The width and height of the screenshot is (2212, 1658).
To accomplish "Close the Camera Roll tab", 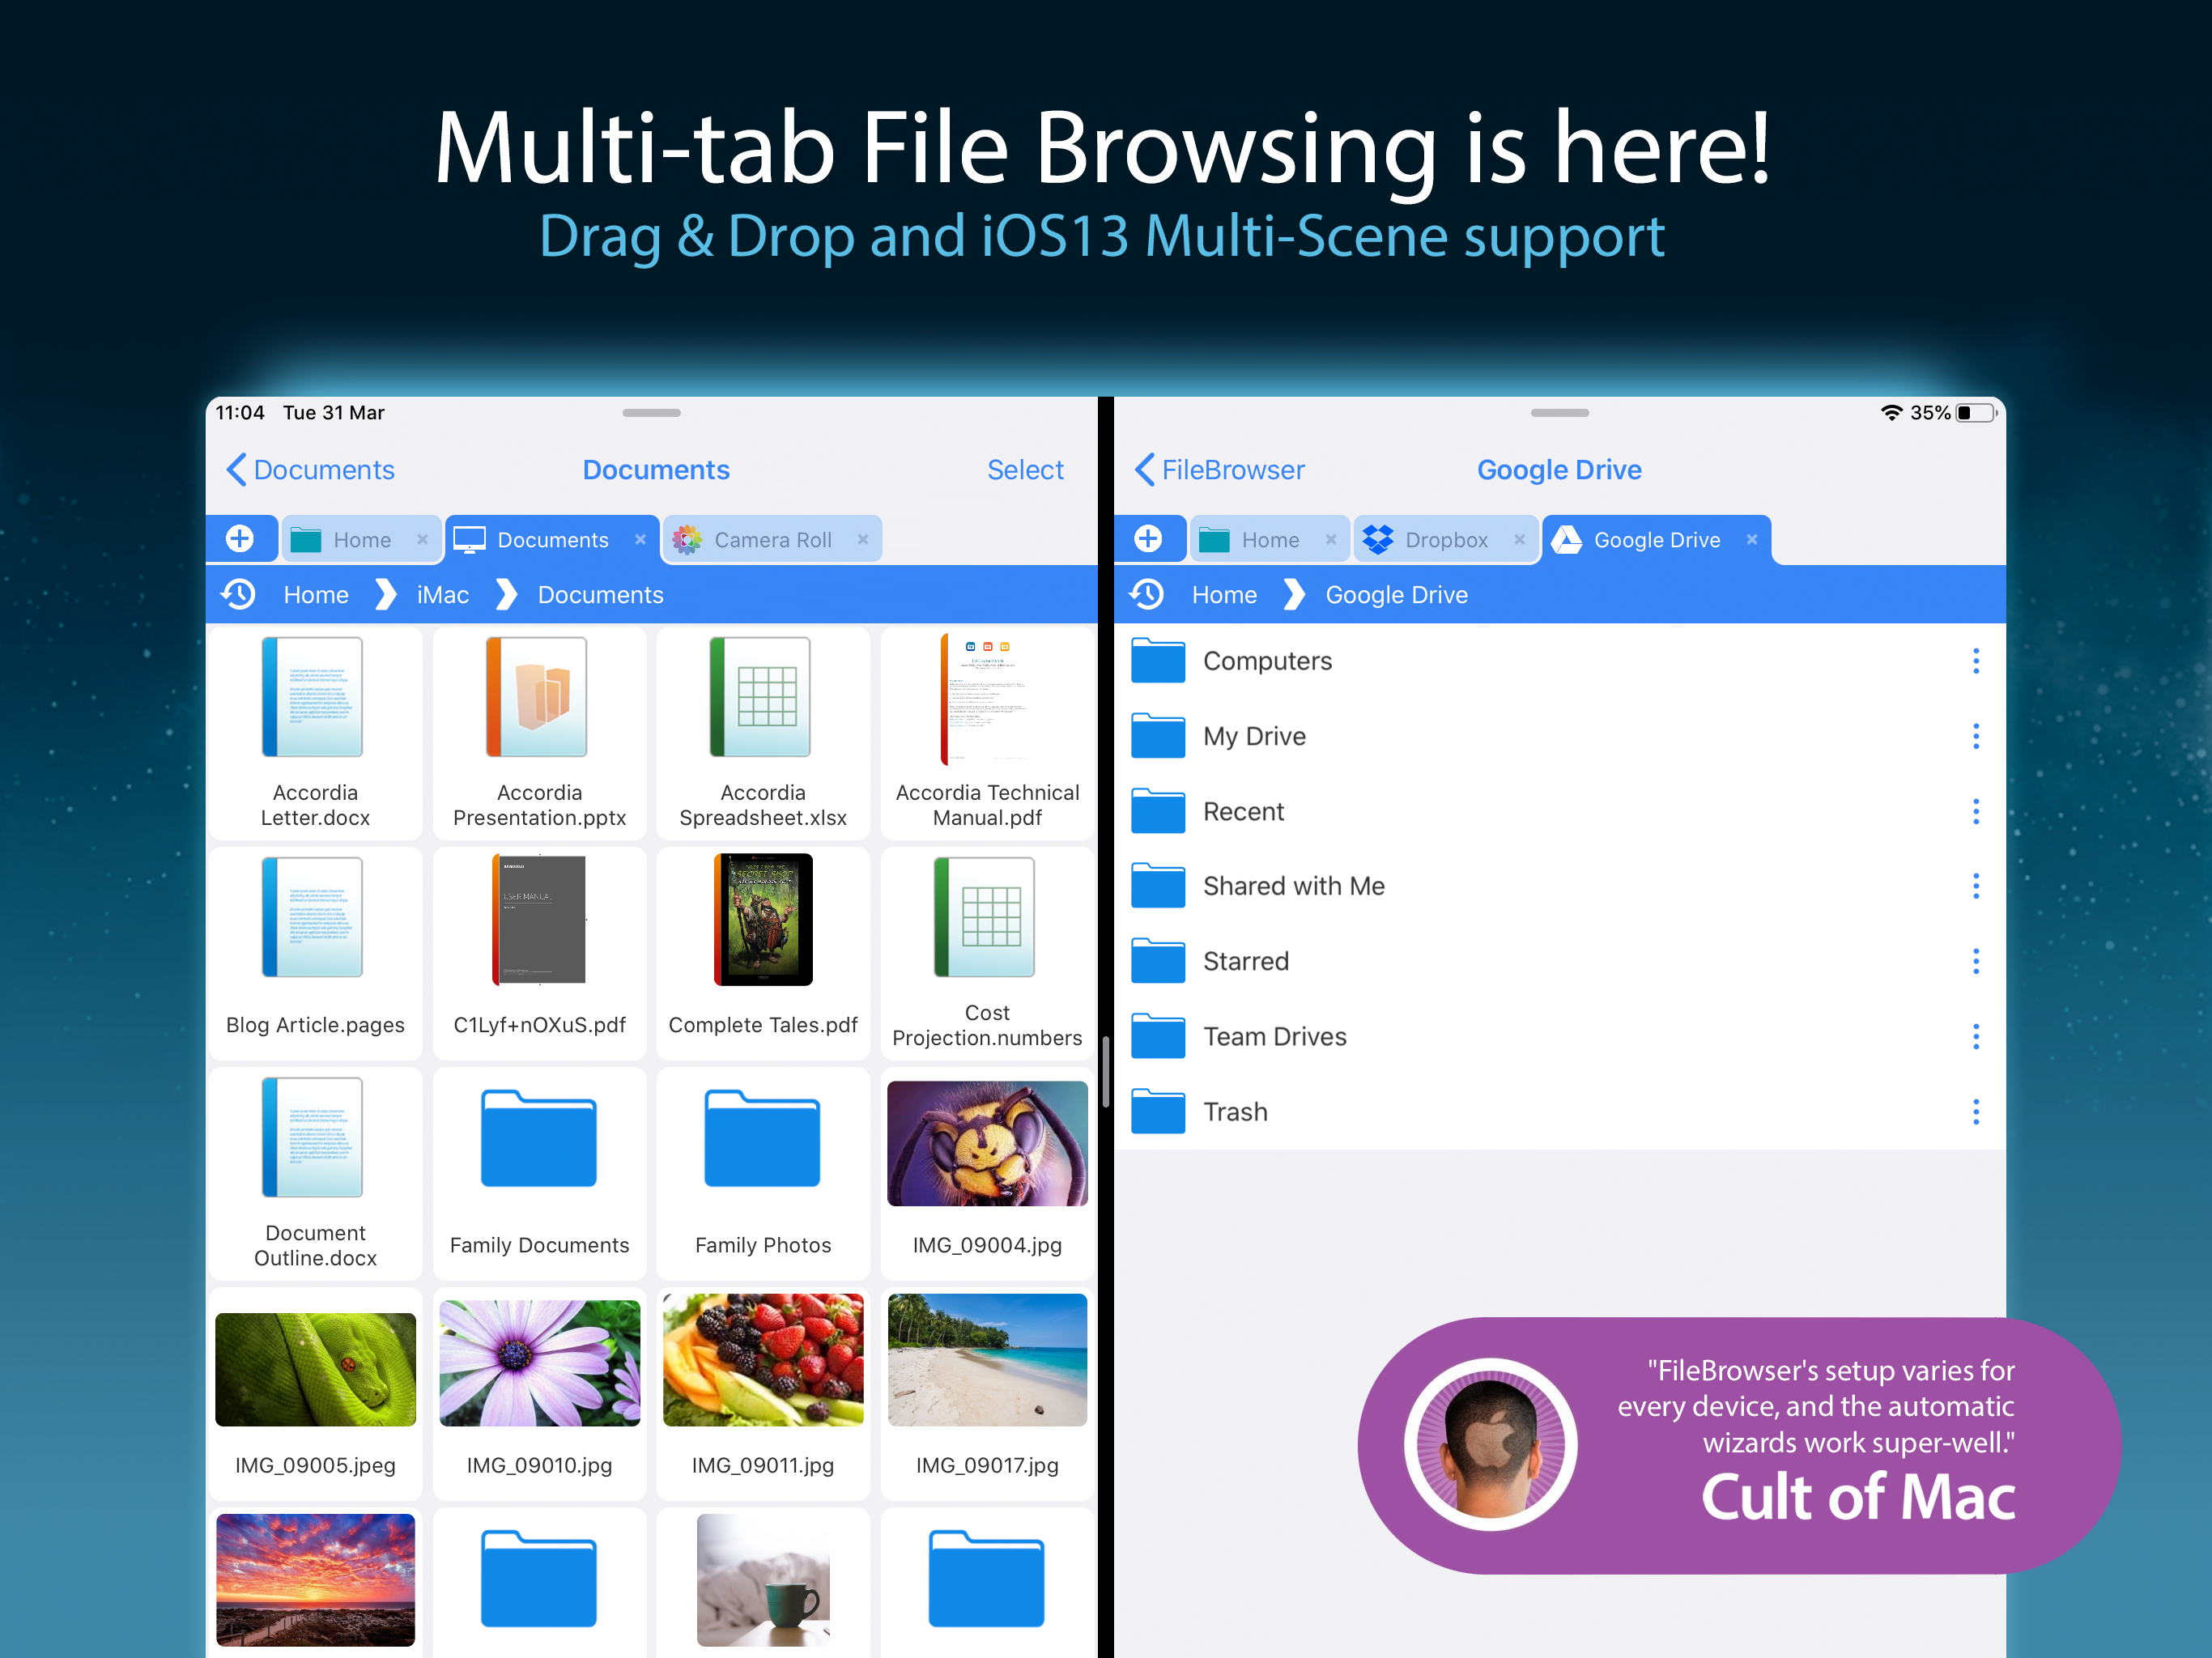I will pyautogui.click(x=863, y=539).
